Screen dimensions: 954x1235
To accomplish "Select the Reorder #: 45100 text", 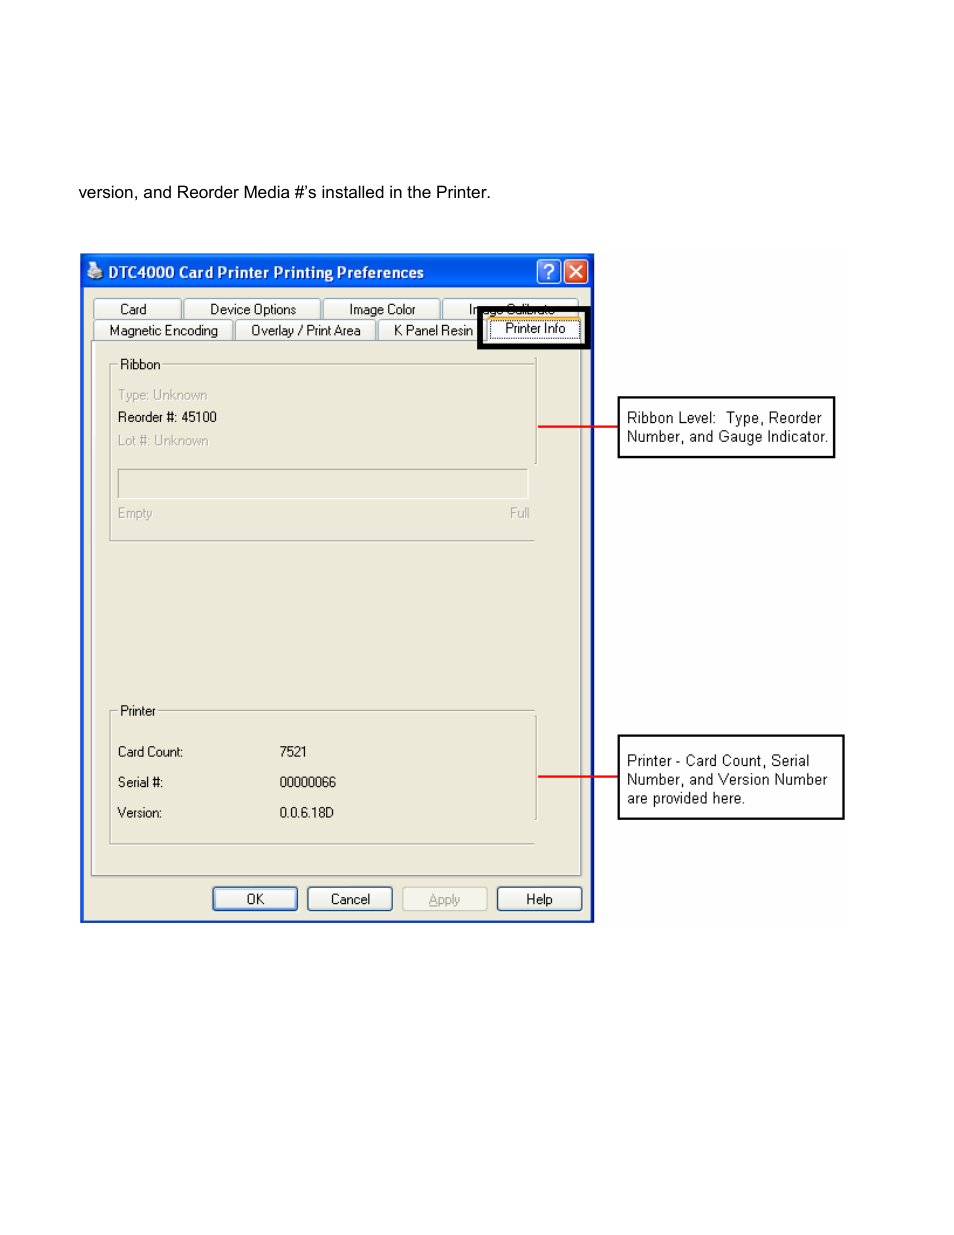I will (167, 417).
